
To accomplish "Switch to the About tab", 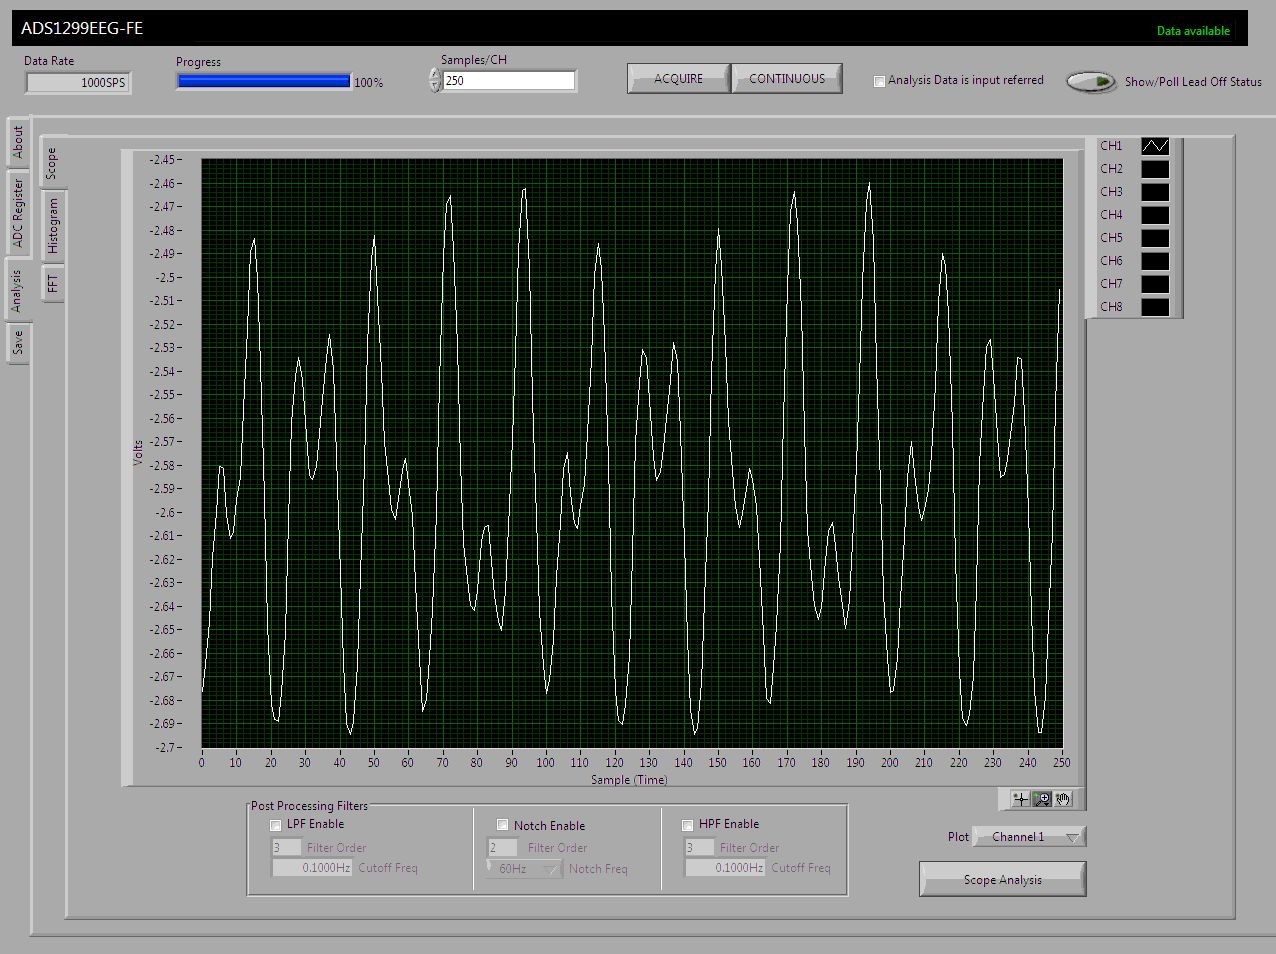I will click(x=17, y=143).
